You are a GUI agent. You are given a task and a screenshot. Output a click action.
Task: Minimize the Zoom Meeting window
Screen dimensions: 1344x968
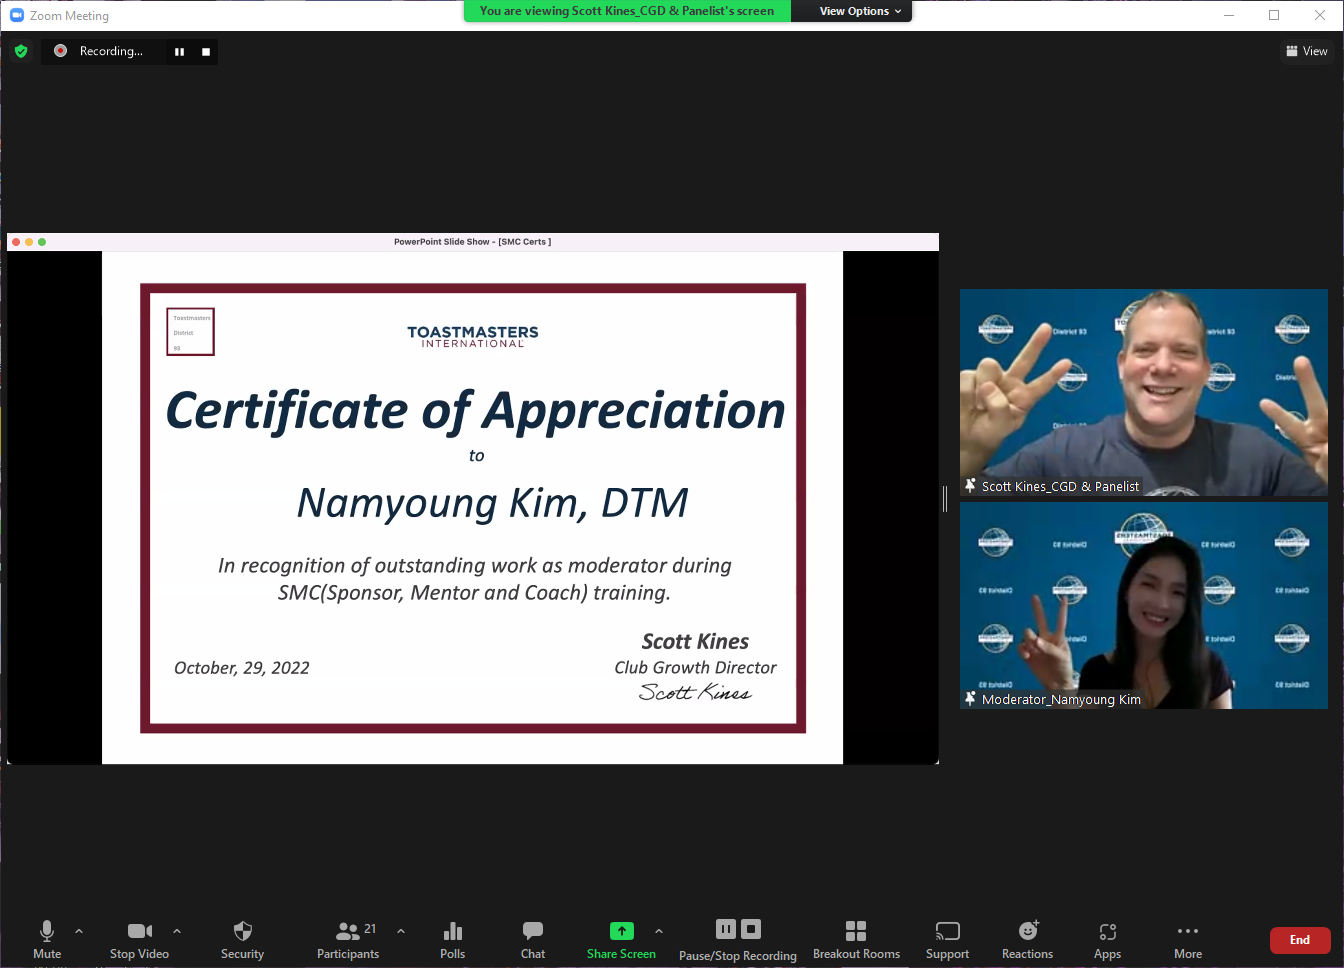point(1229,15)
